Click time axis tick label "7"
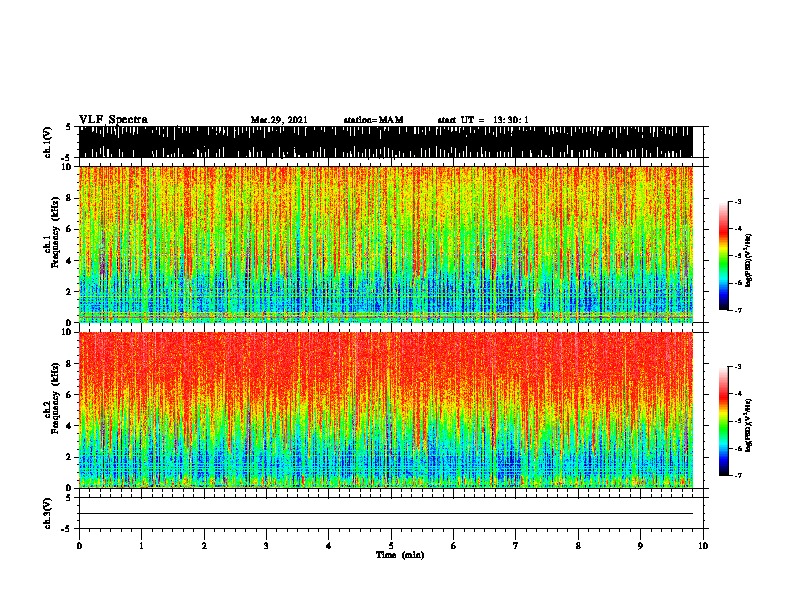 [516, 545]
